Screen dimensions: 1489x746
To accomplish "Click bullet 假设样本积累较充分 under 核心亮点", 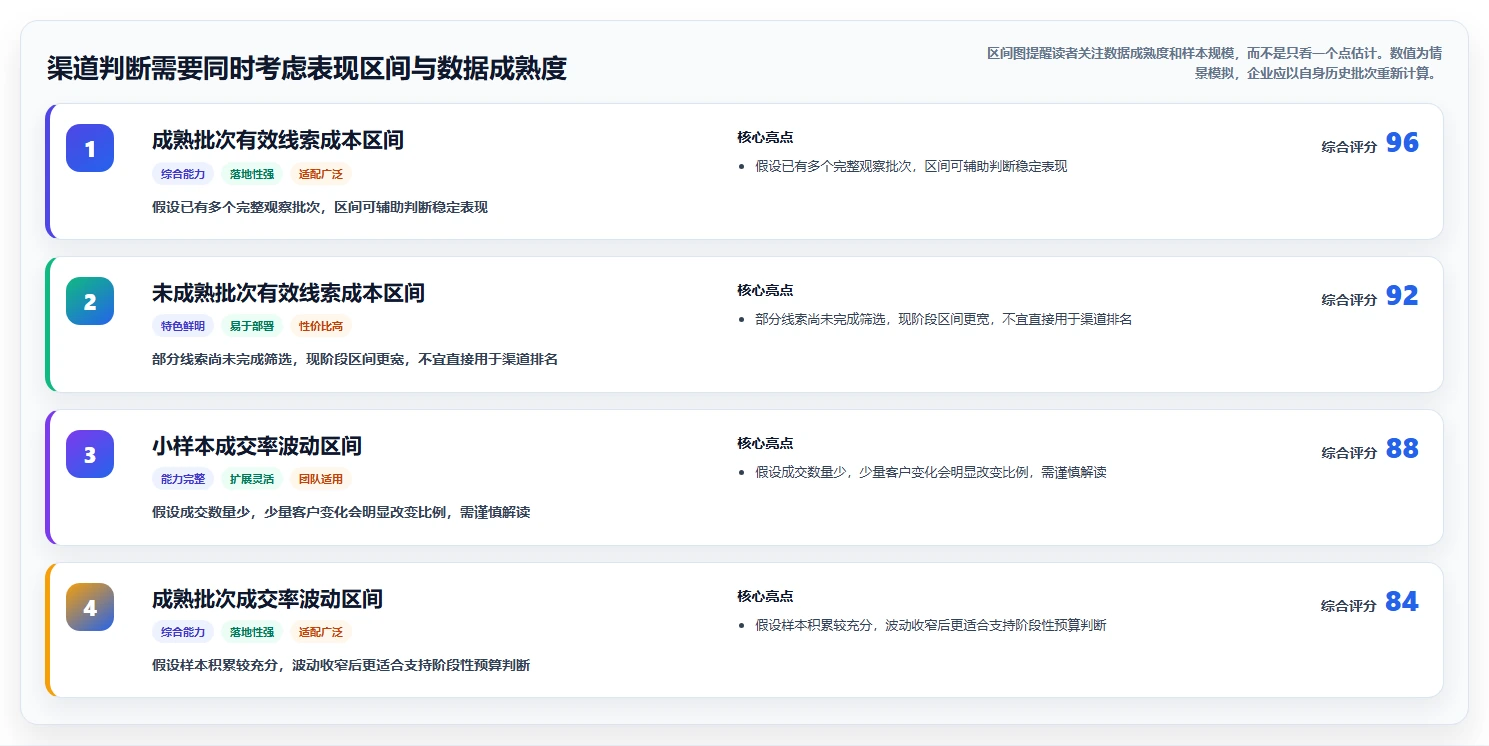I will point(931,625).
